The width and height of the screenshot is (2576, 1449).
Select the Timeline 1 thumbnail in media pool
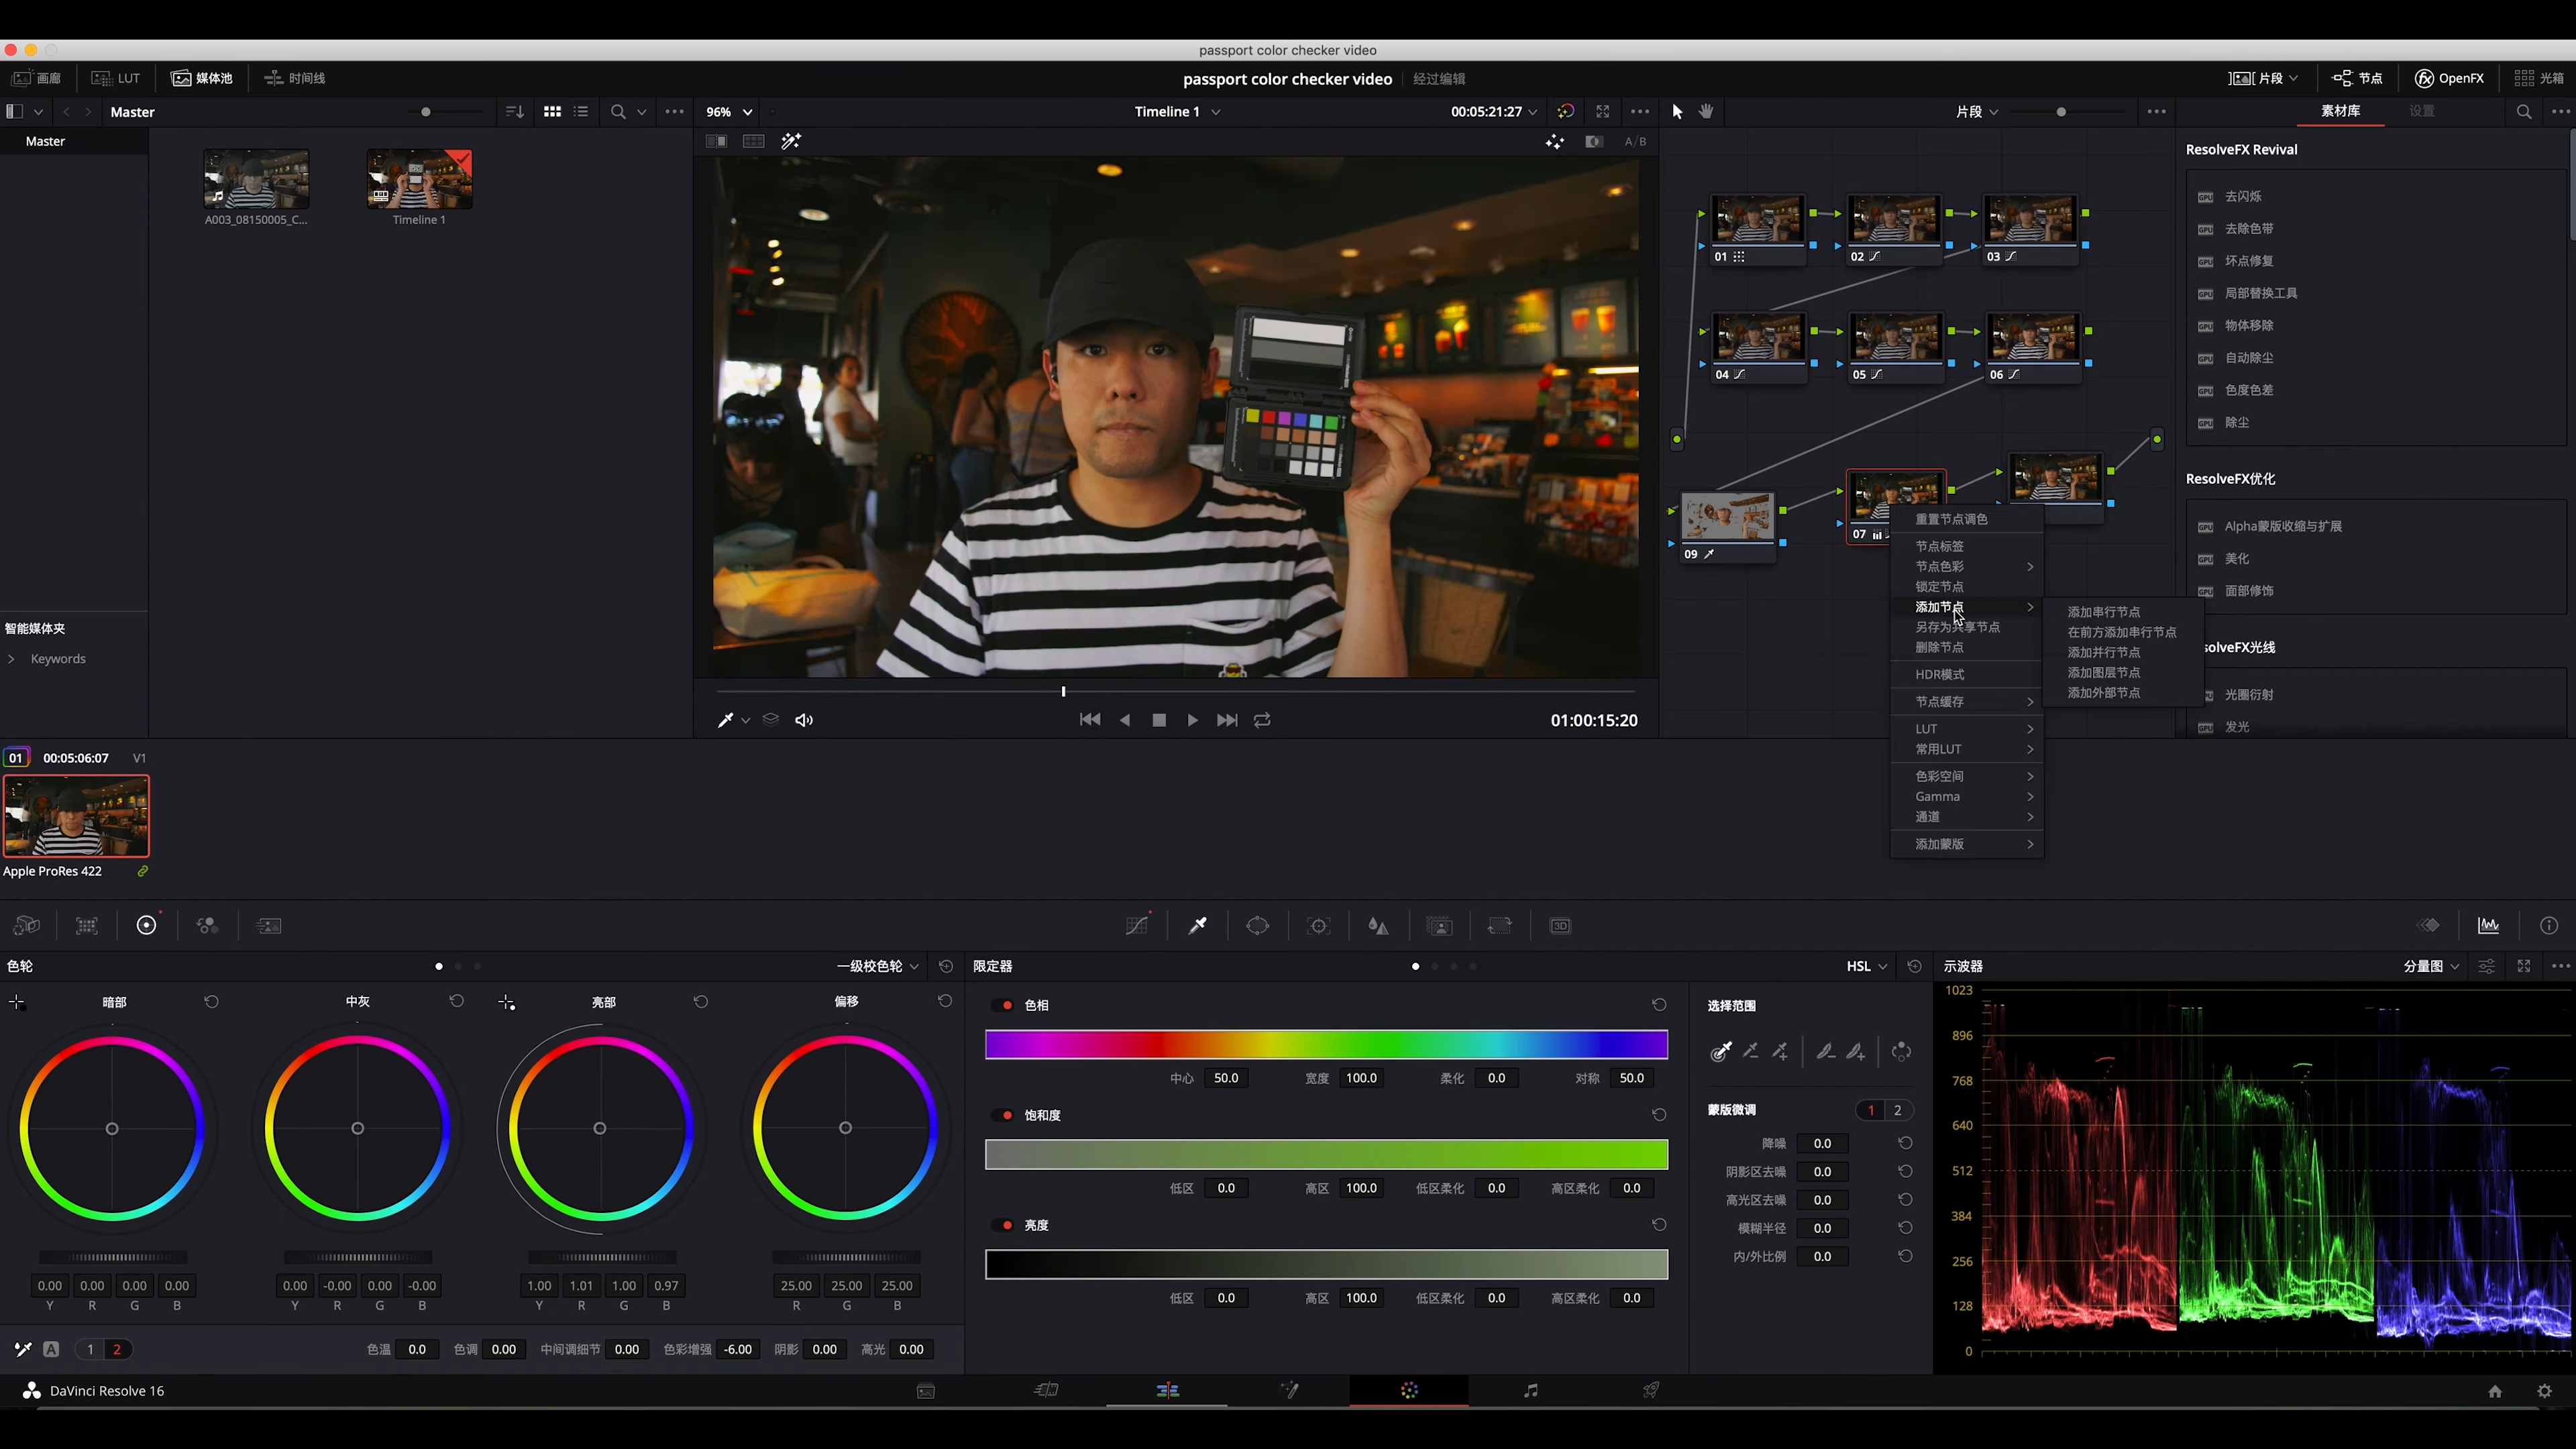[419, 180]
